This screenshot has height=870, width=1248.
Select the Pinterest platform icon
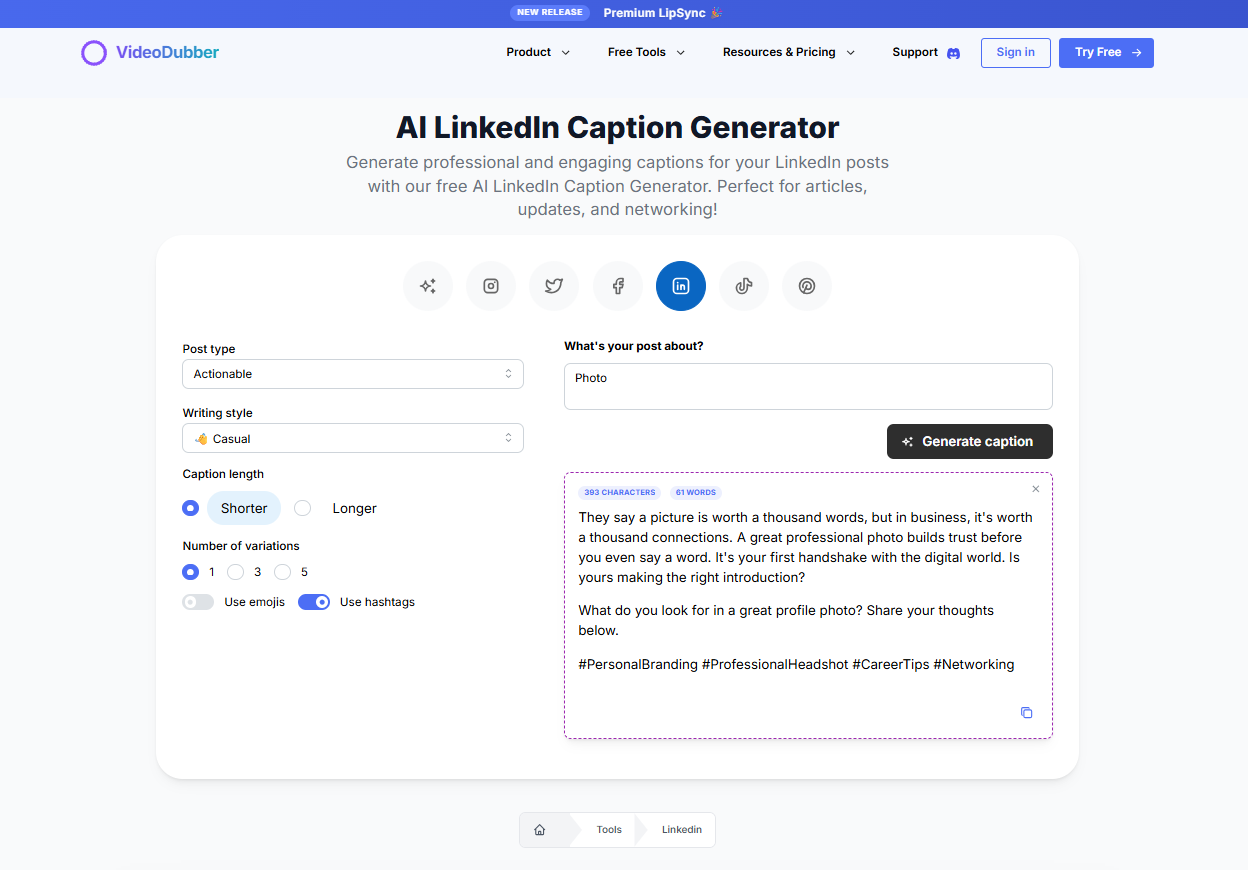pyautogui.click(x=807, y=286)
